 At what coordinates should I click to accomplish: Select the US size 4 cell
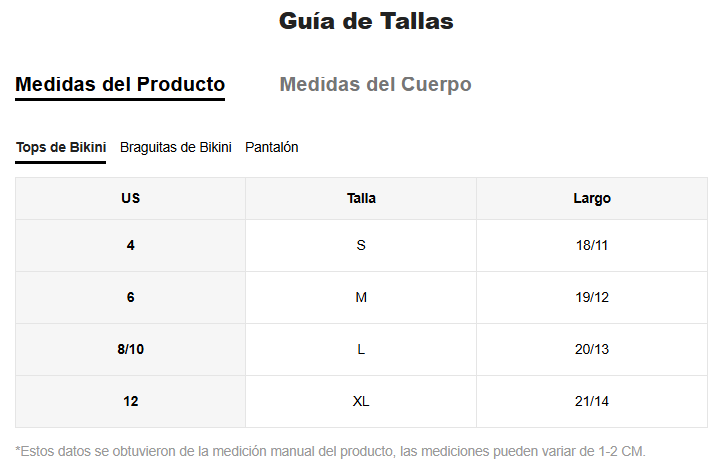click(131, 245)
